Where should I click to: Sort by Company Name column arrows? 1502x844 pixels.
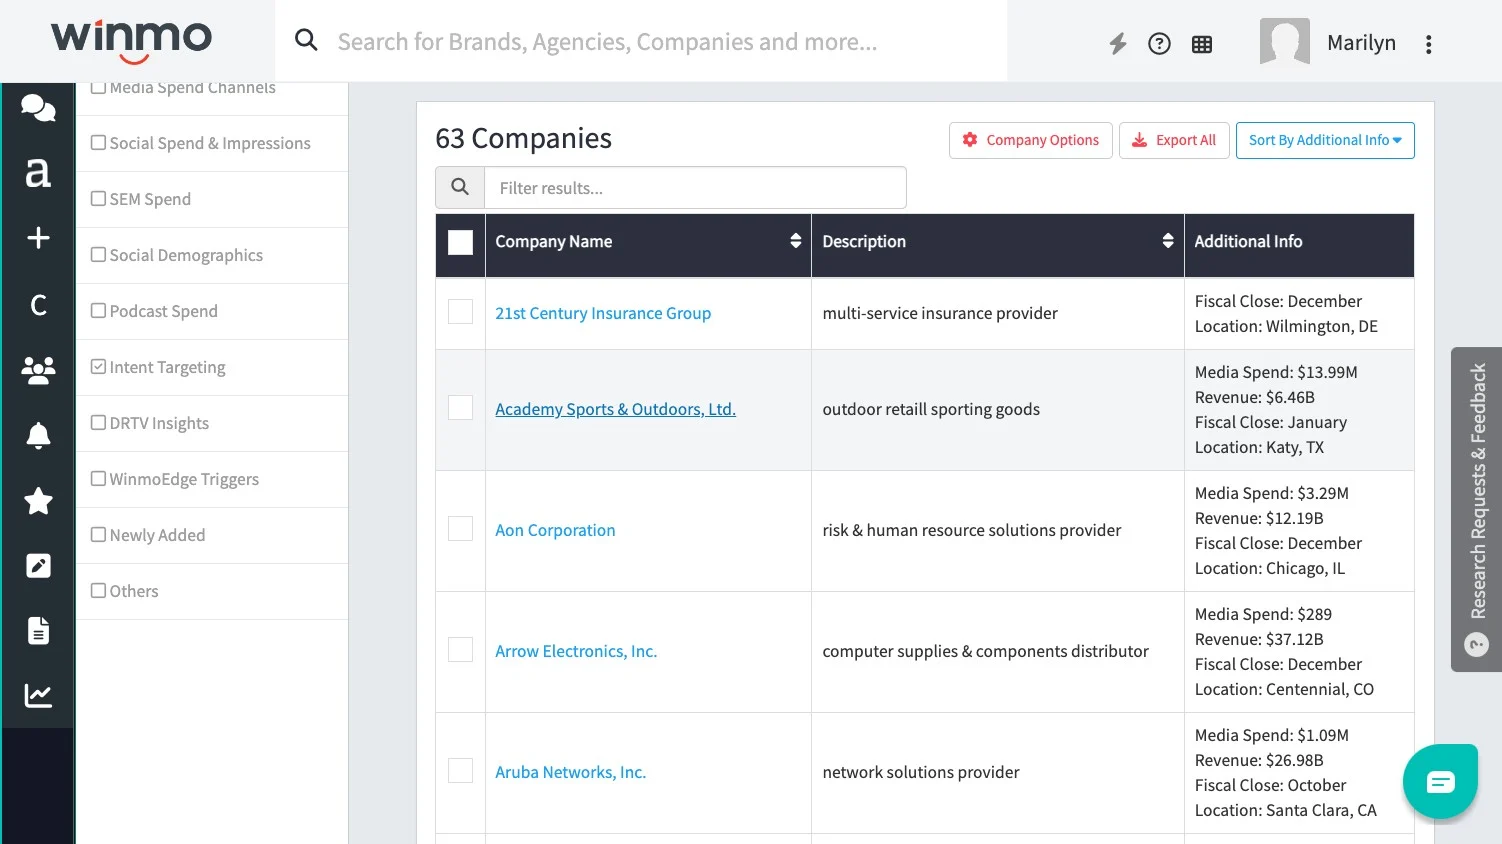795,241
